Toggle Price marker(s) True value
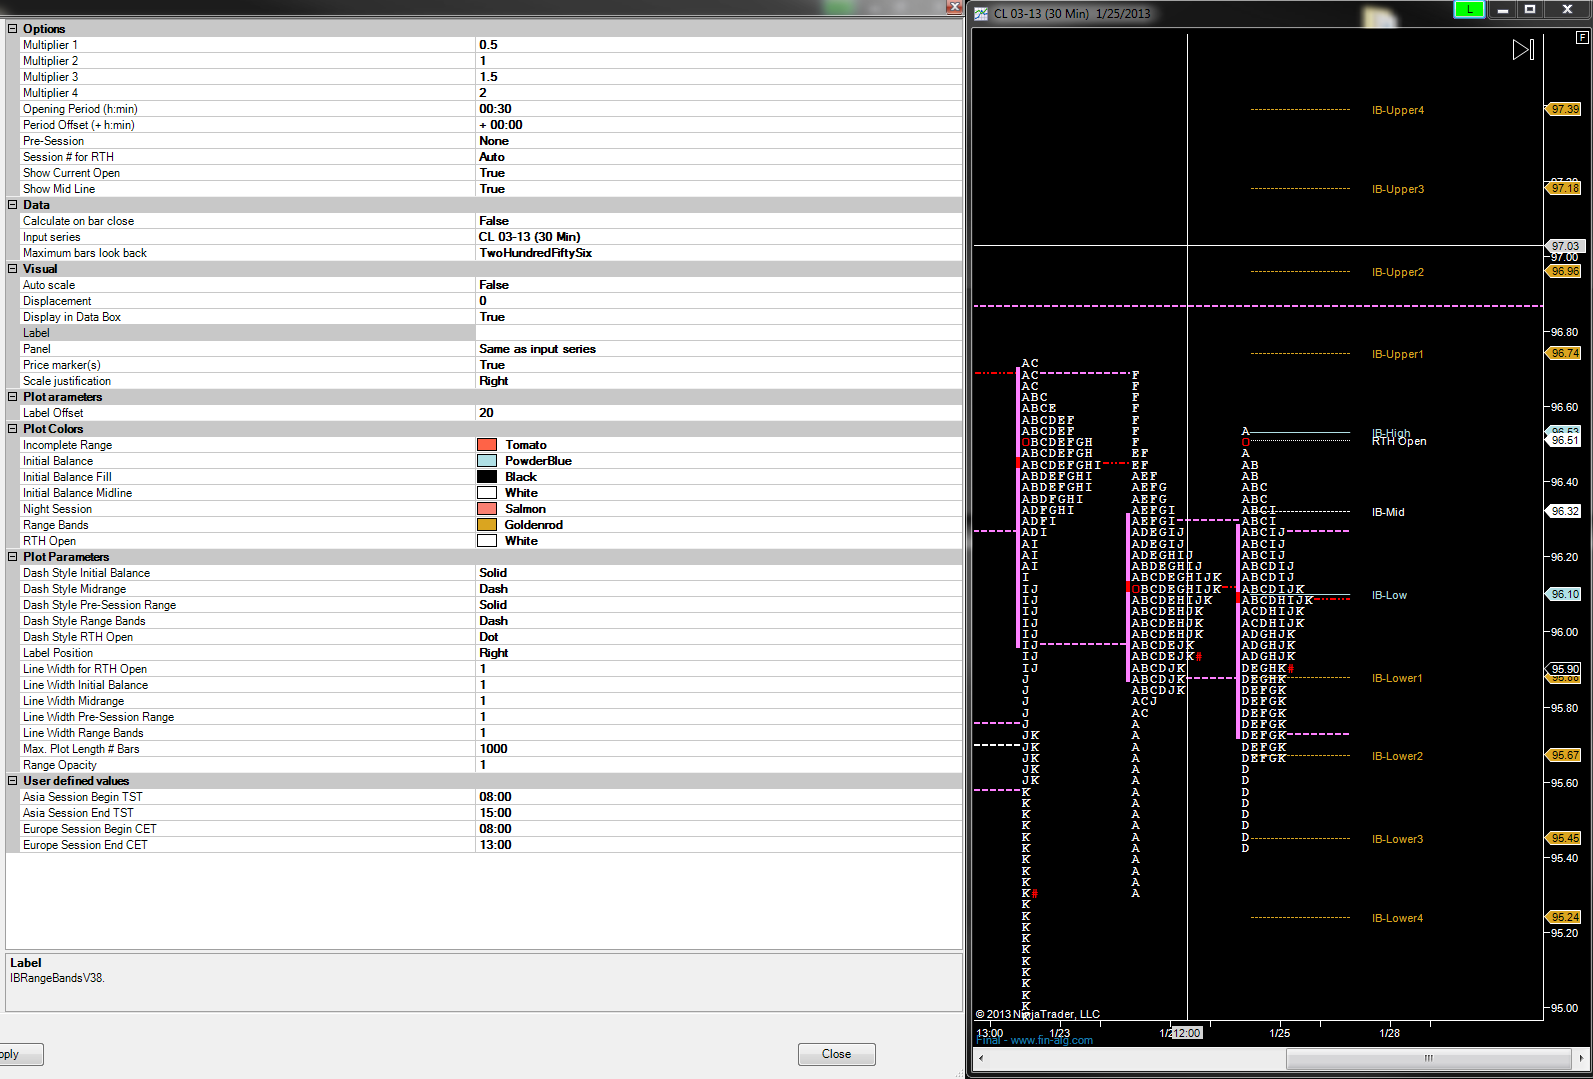 [718, 365]
